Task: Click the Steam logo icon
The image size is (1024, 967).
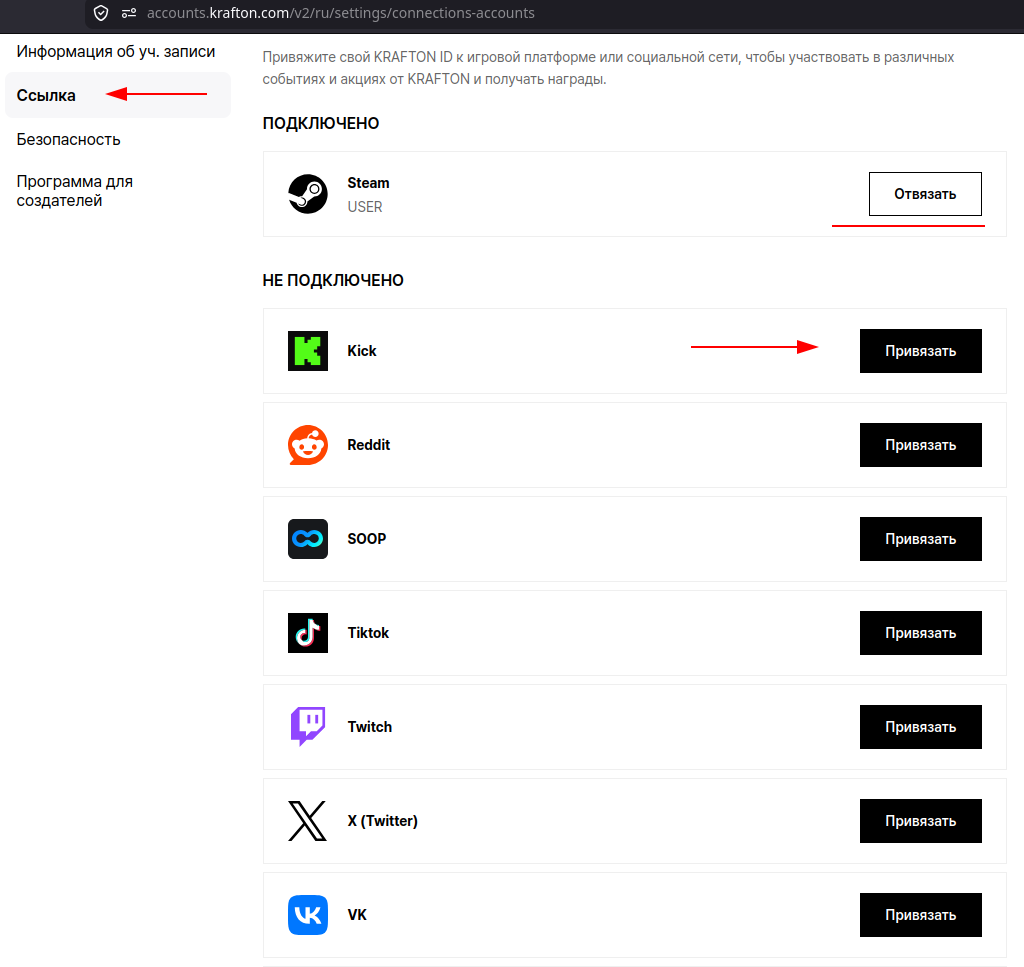Action: (308, 194)
